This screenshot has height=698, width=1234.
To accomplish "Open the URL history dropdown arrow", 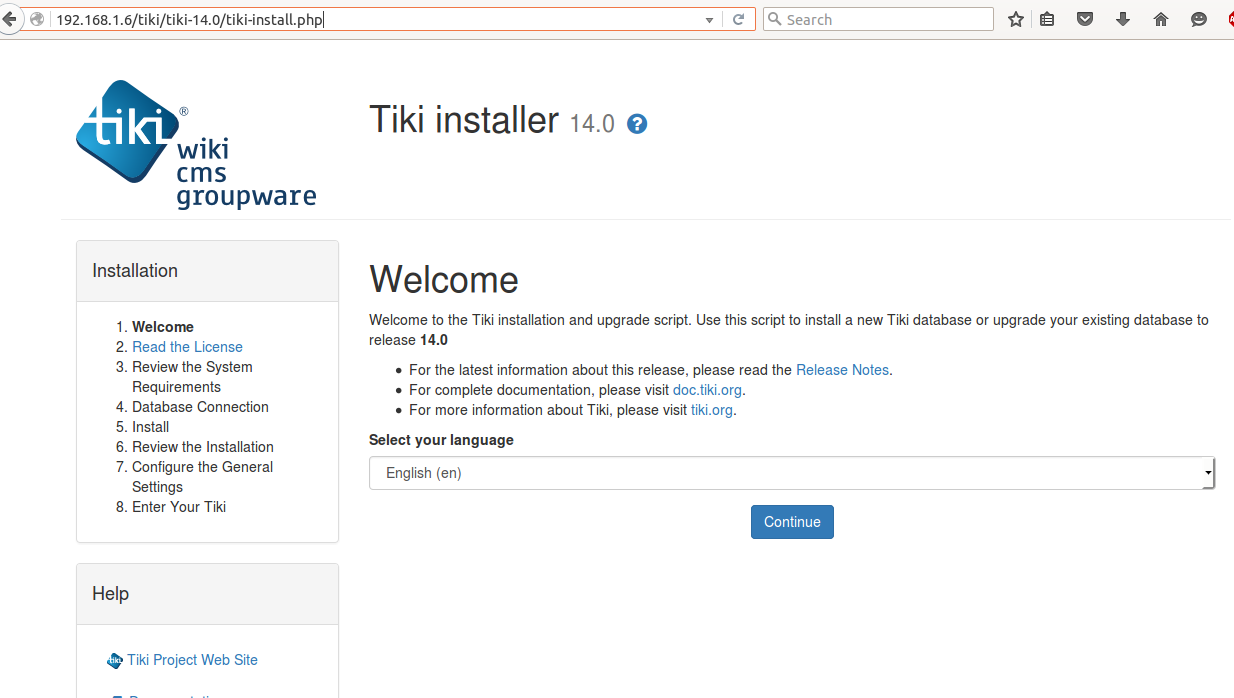I will point(709,20).
